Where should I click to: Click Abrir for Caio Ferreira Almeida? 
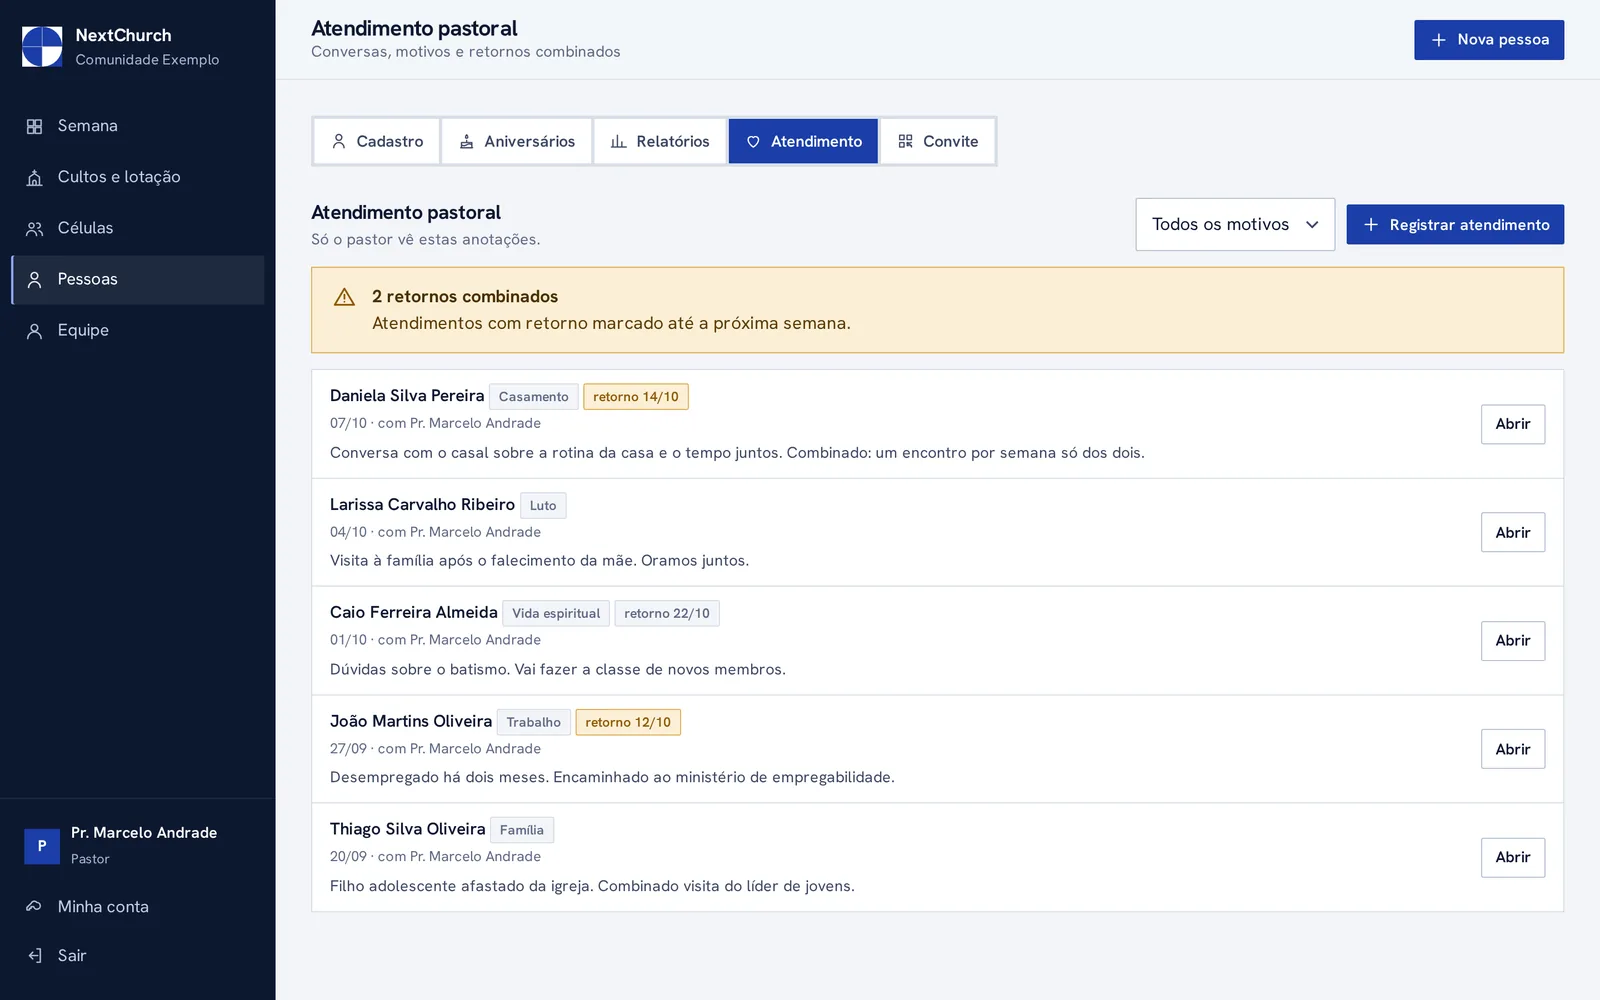pos(1513,641)
